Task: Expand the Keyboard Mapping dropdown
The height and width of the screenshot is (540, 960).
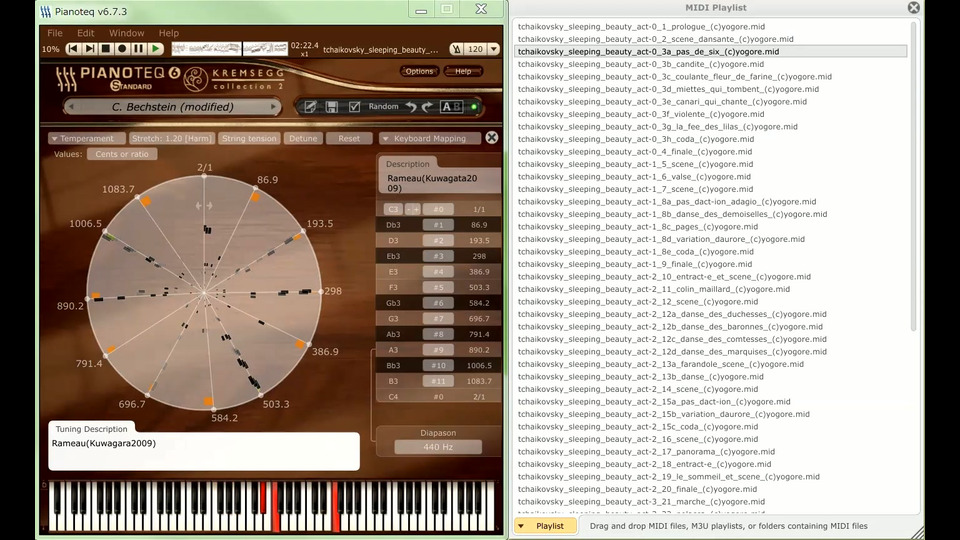Action: pos(430,138)
